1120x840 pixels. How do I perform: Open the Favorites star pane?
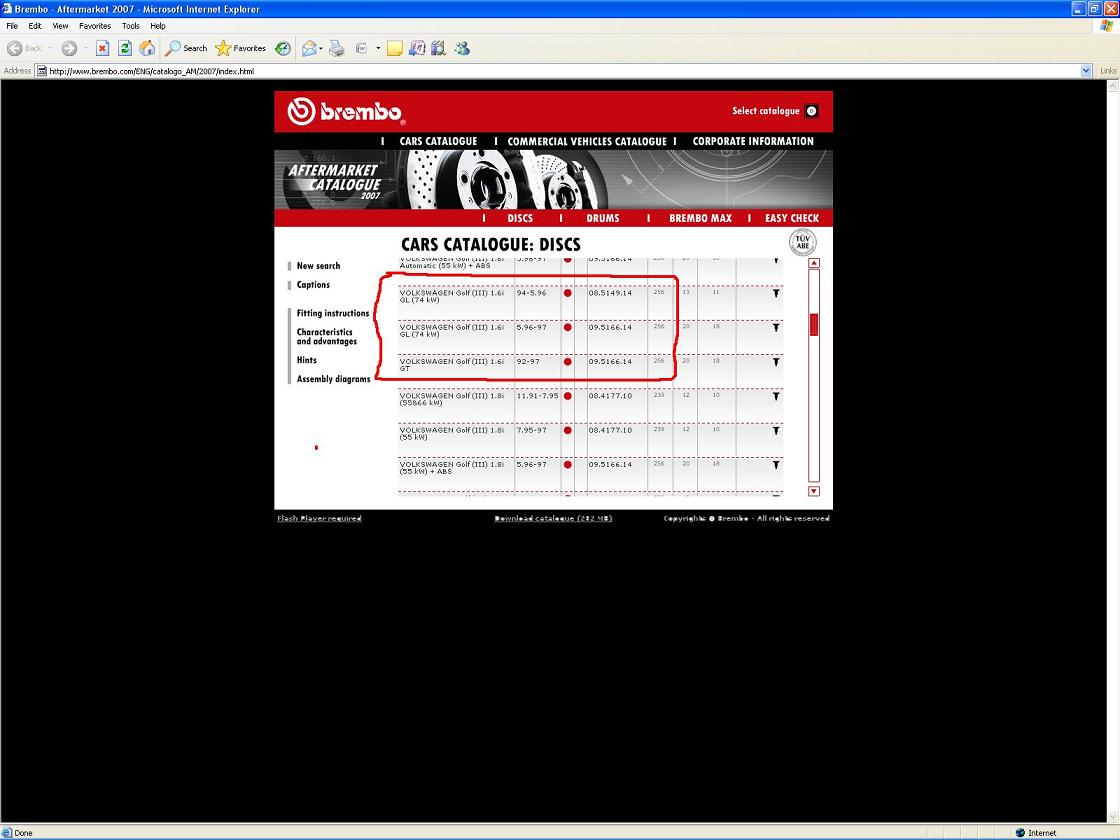click(241, 48)
